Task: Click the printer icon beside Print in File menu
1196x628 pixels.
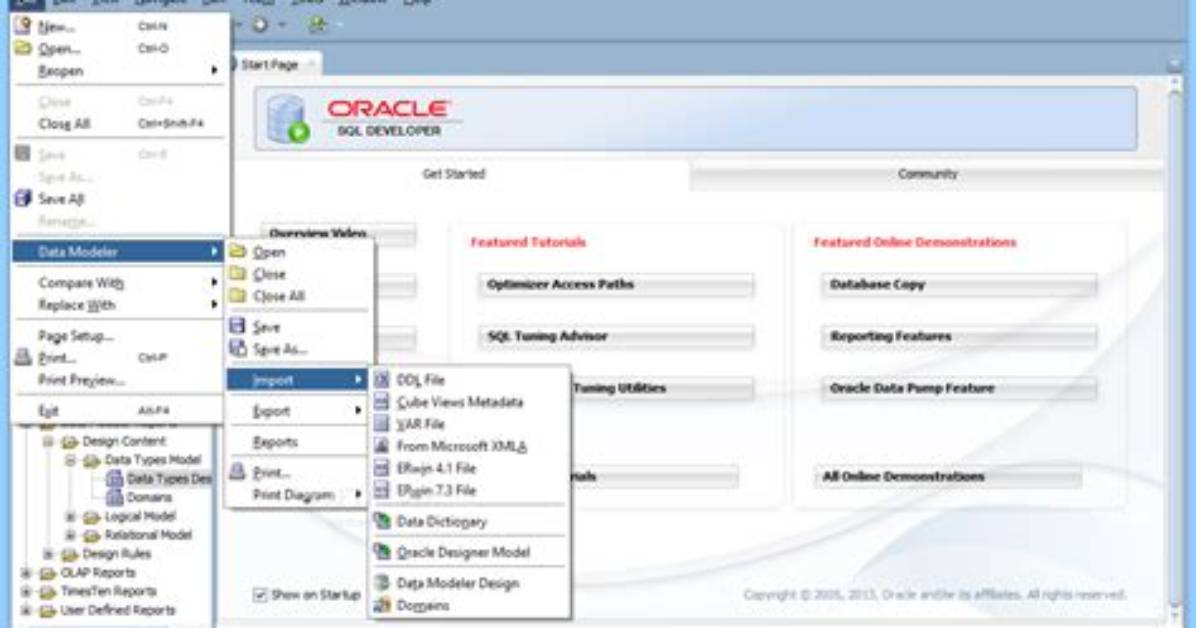Action: tap(23, 357)
